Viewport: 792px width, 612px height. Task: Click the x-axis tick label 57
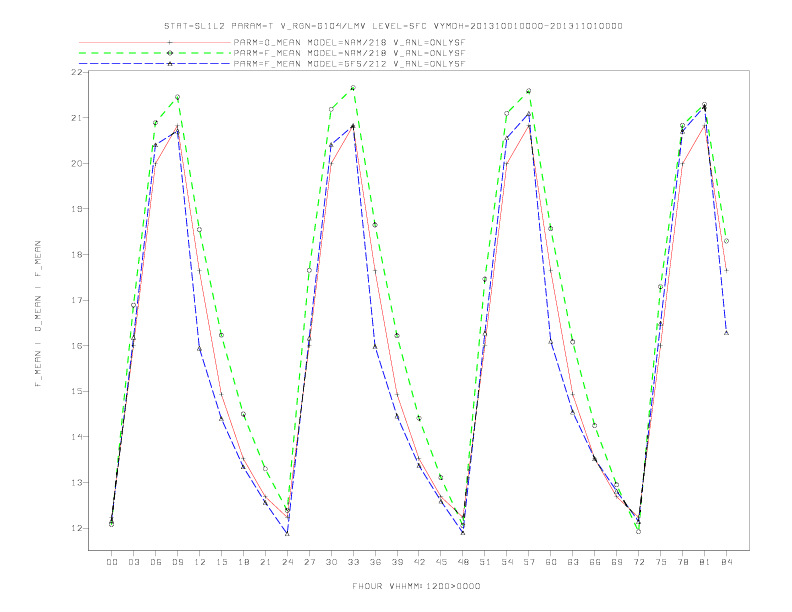pos(529,562)
